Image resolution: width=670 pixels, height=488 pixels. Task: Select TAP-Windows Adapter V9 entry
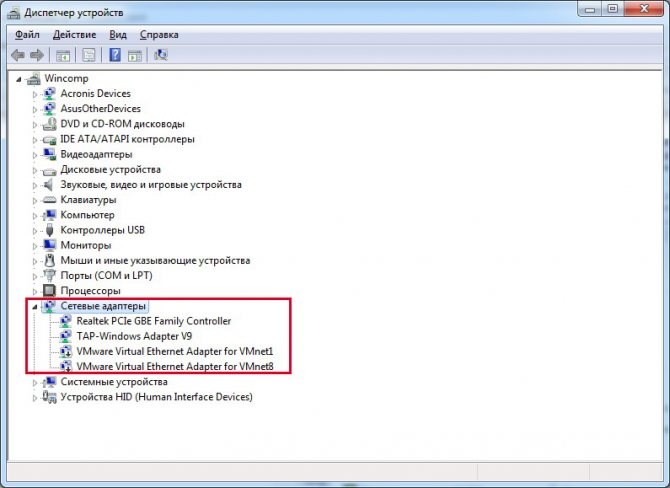pos(134,336)
